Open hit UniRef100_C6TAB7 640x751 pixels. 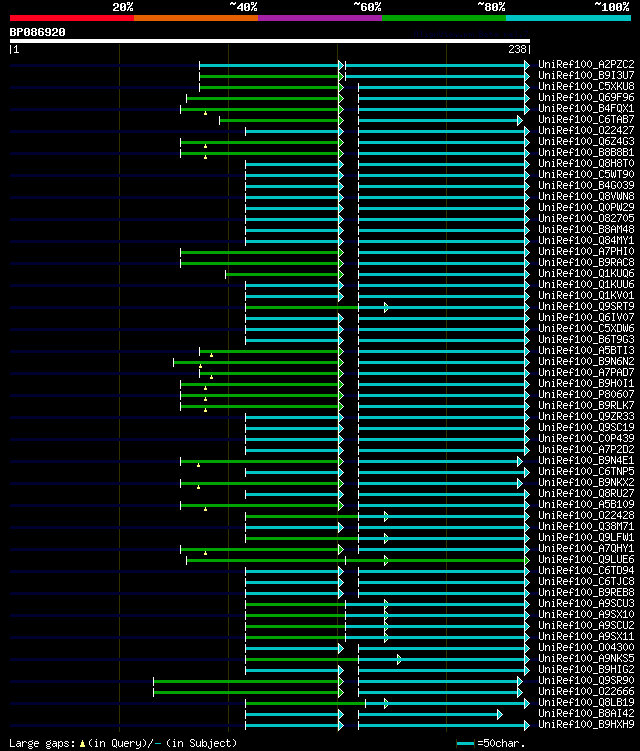[x=586, y=119]
